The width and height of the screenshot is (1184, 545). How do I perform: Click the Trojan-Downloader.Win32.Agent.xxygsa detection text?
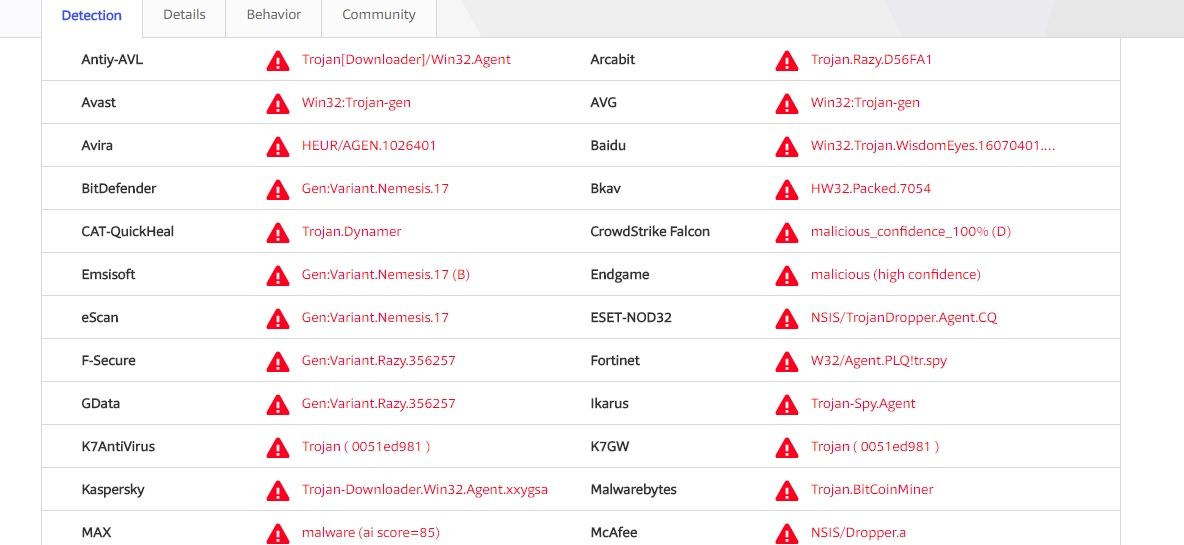(x=425, y=490)
